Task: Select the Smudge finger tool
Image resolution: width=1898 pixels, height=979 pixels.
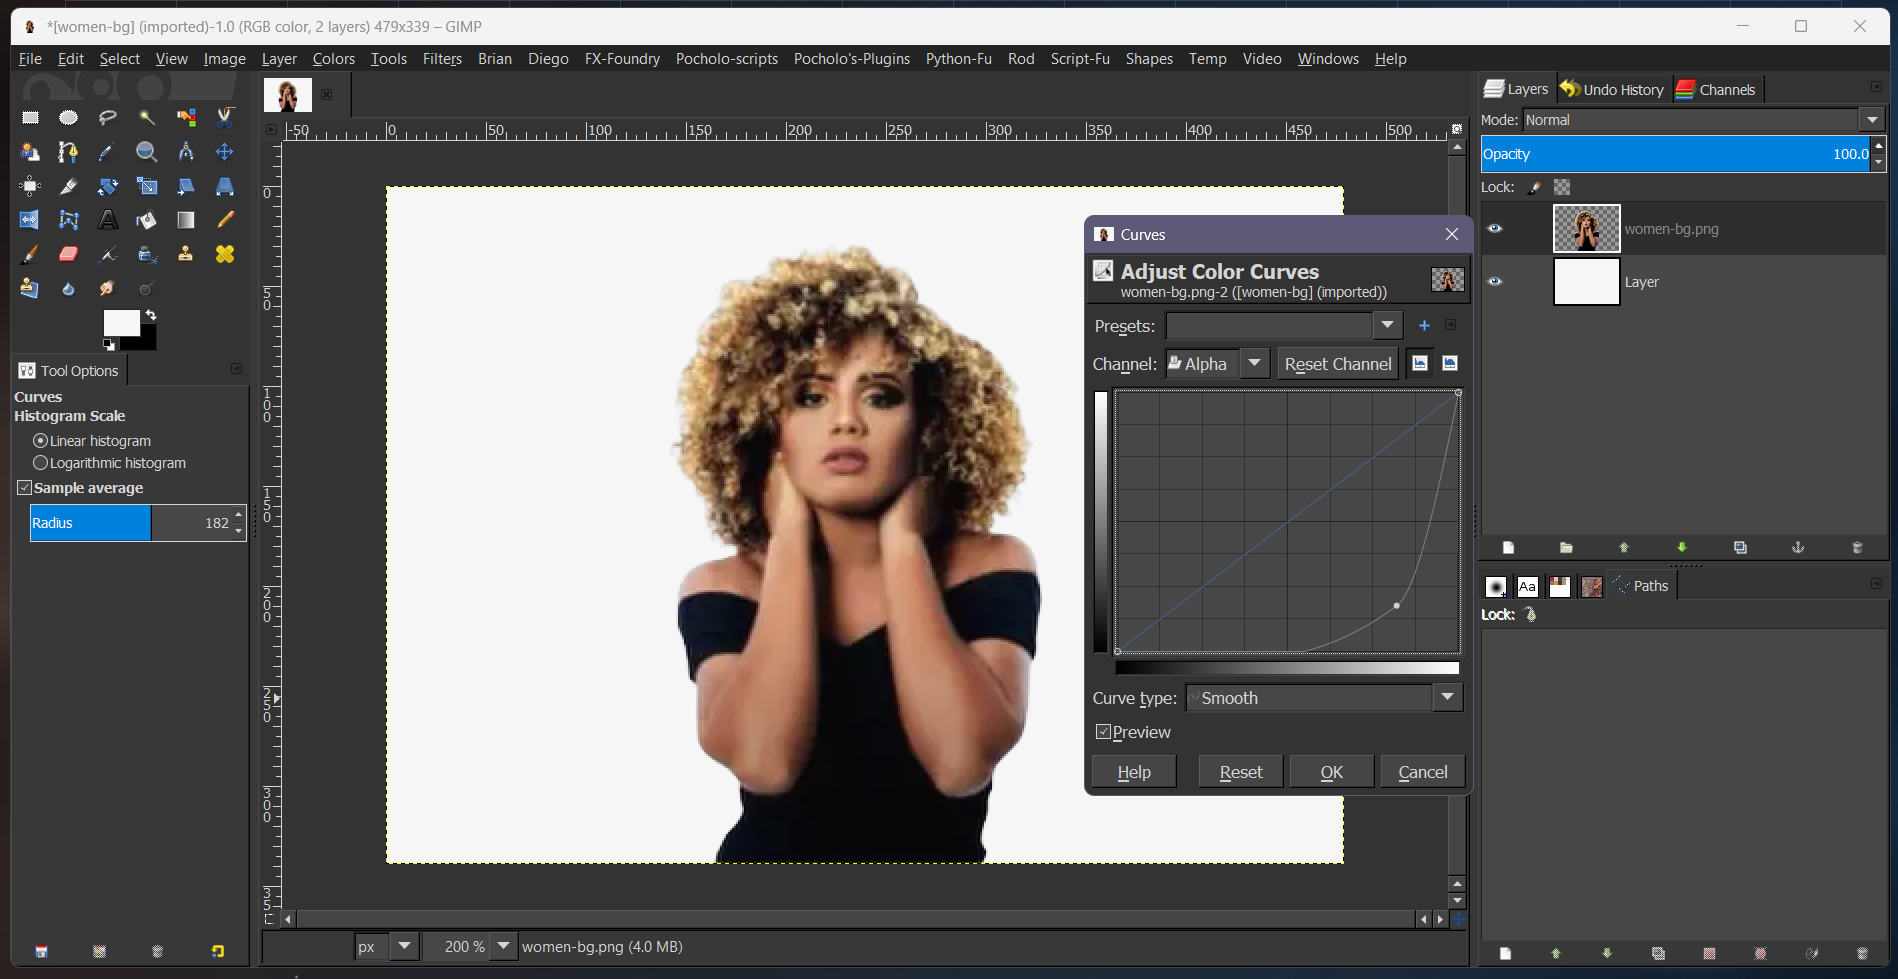Action: [108, 288]
